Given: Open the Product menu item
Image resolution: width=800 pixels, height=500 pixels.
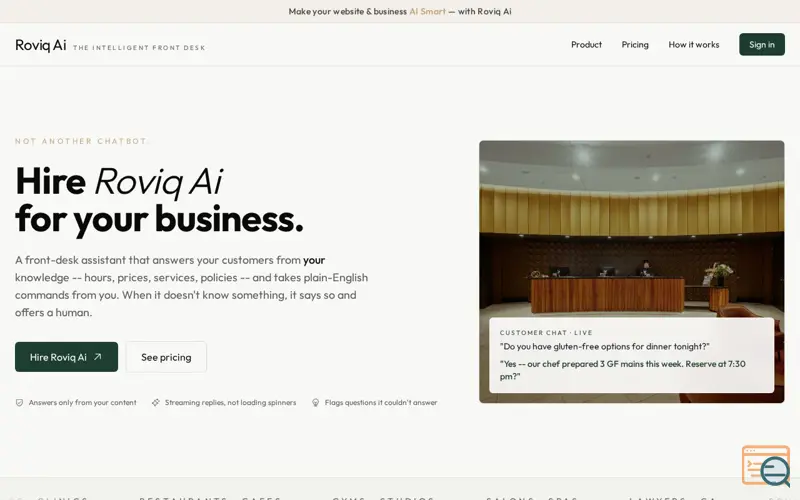Looking at the screenshot, I should point(586,44).
